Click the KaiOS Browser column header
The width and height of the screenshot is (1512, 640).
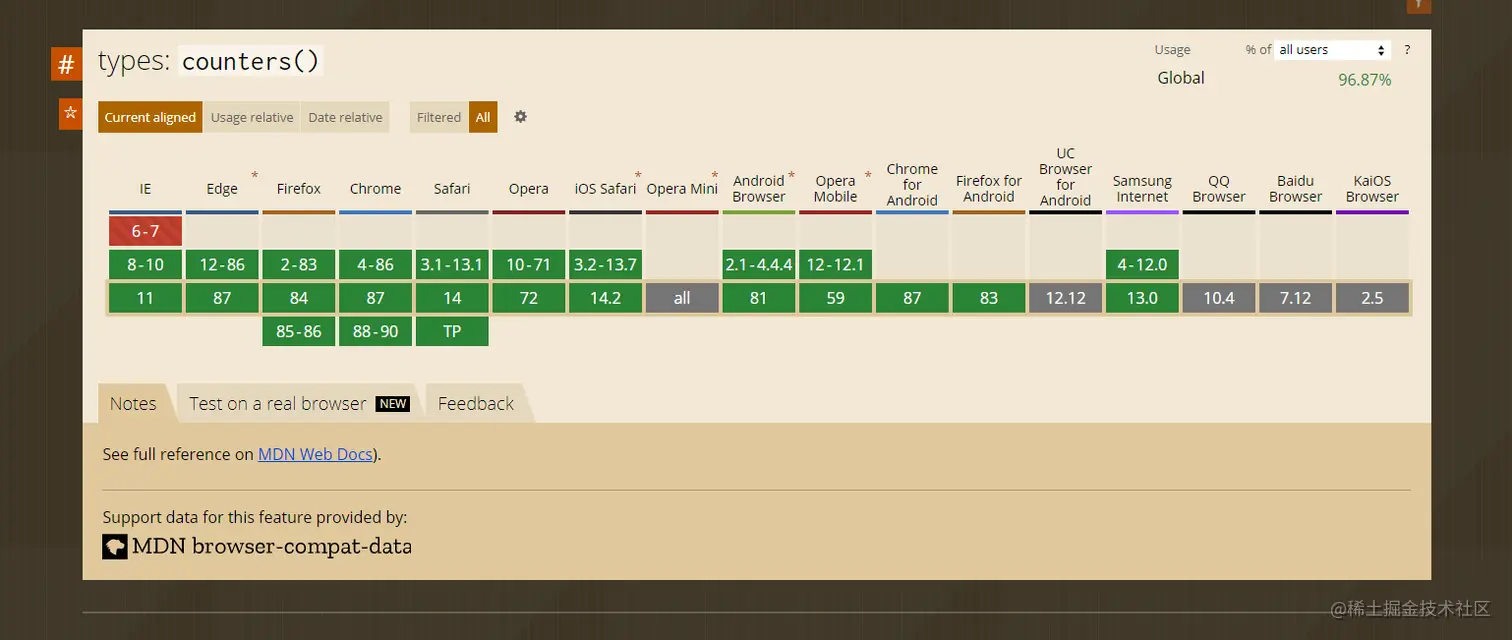tap(1372, 189)
